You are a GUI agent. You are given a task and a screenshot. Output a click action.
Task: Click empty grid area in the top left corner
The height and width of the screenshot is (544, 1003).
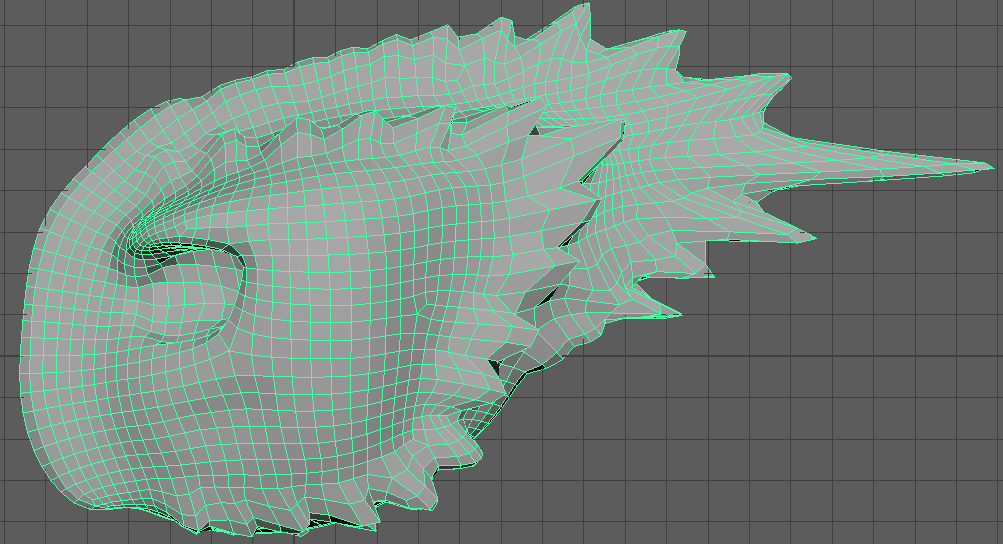[x=51, y=38]
